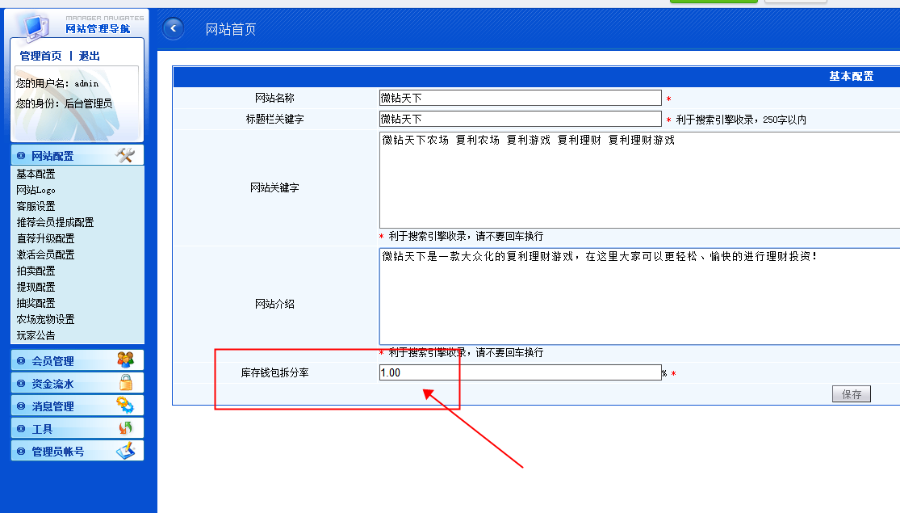The width and height of the screenshot is (900, 513).
Task: Click the 网站介绍 label
Action: (274, 304)
